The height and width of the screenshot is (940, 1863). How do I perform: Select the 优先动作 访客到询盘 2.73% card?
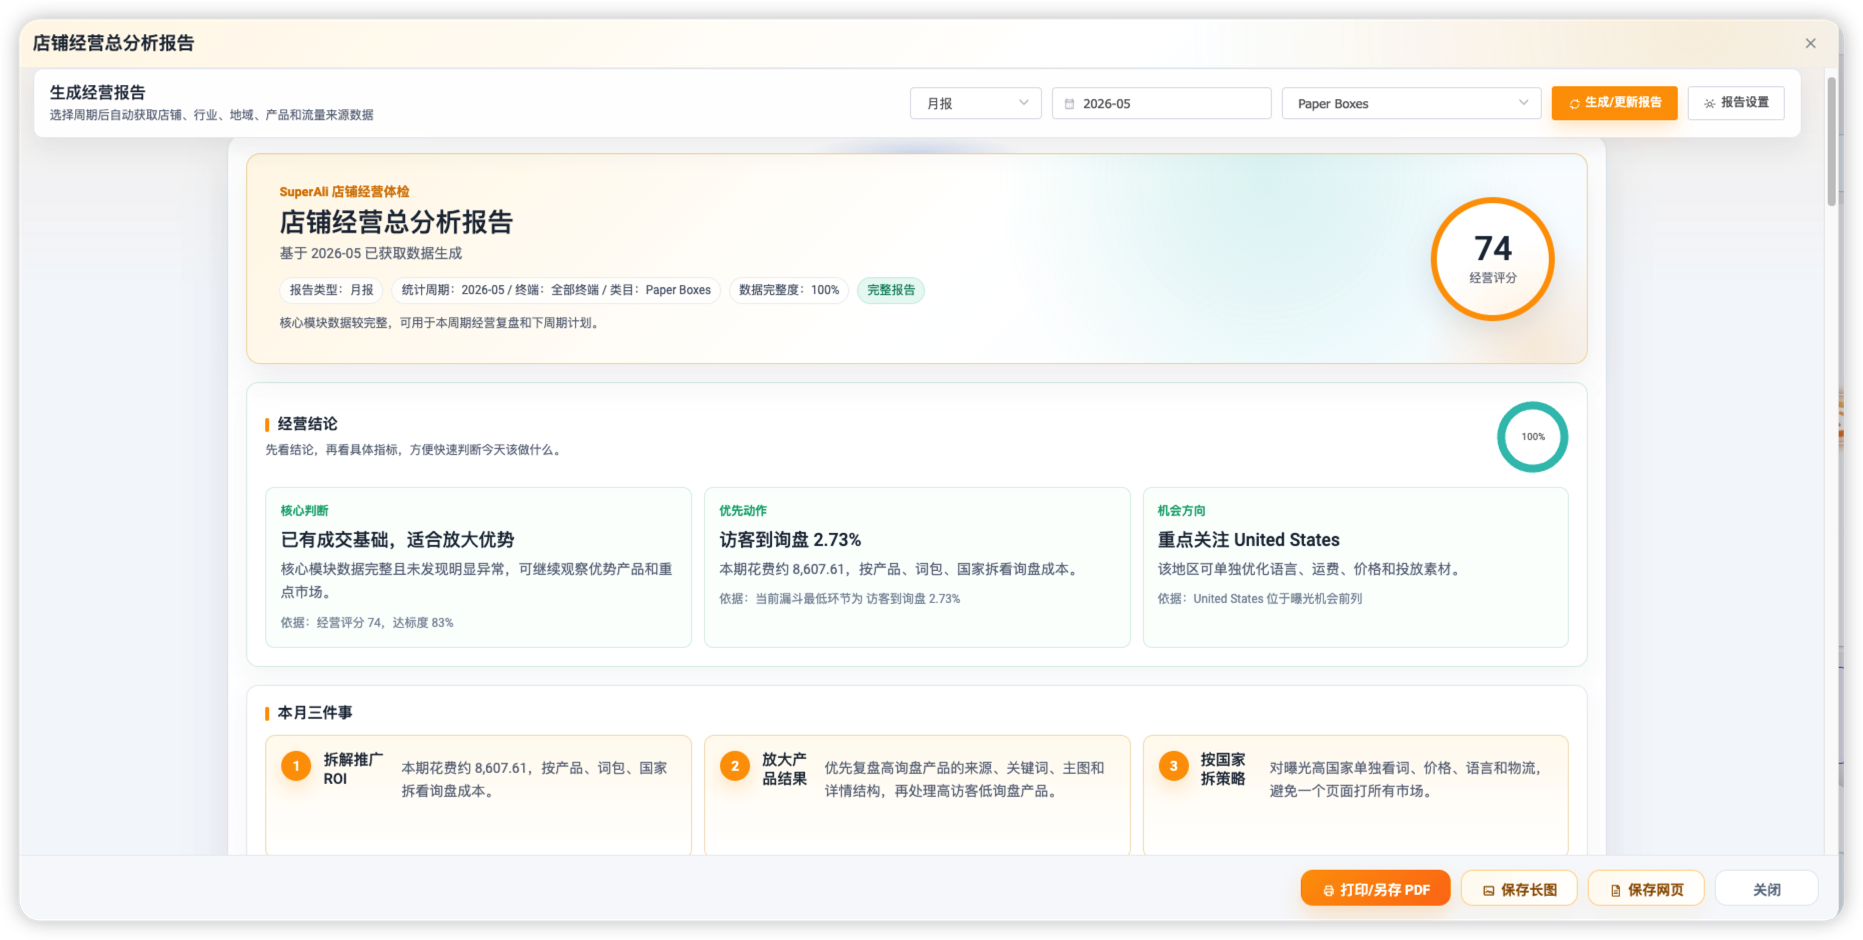pyautogui.click(x=917, y=567)
